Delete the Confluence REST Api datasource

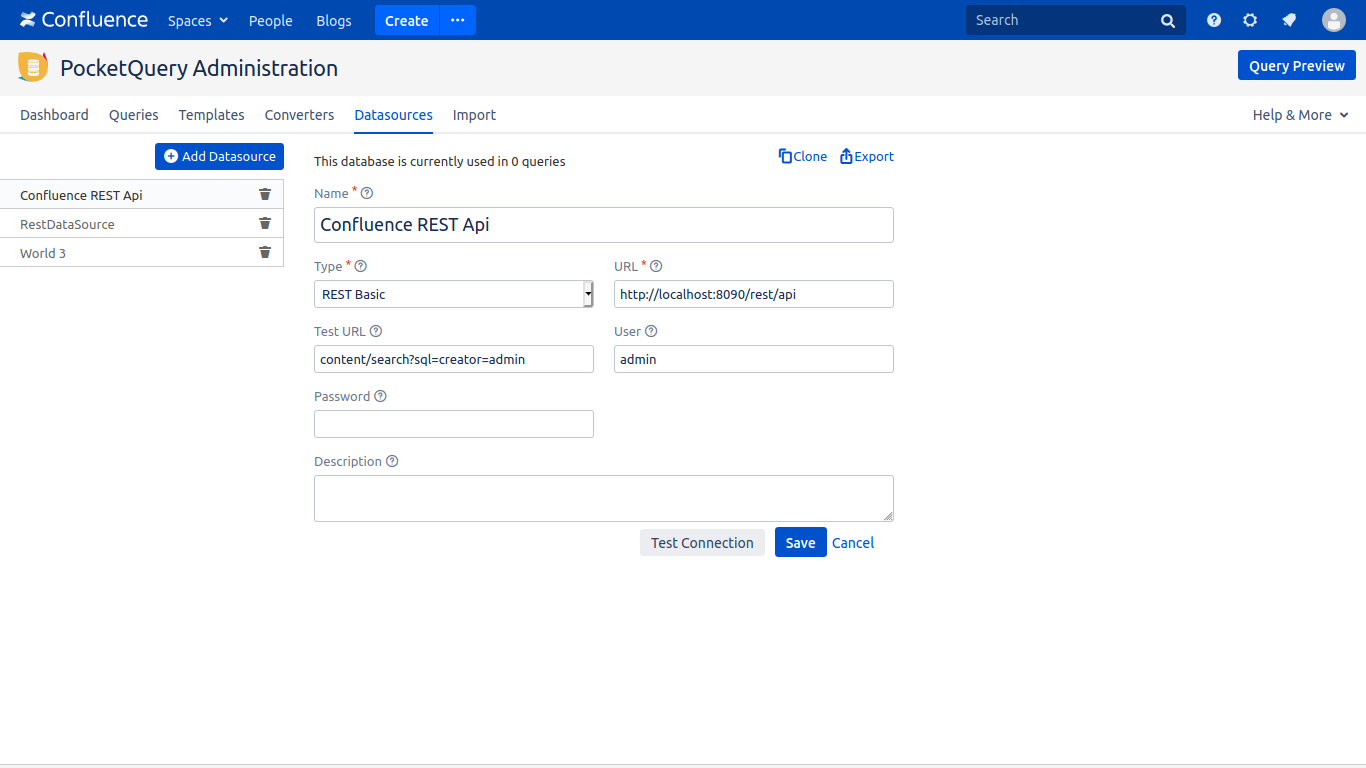tap(265, 195)
